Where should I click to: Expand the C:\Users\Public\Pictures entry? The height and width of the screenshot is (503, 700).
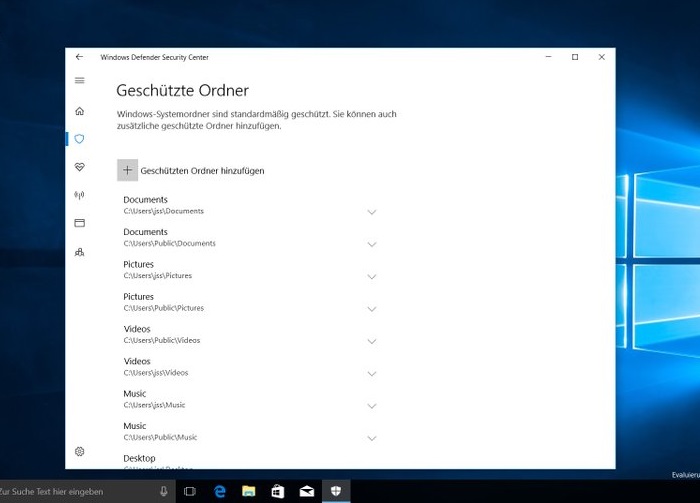click(371, 309)
